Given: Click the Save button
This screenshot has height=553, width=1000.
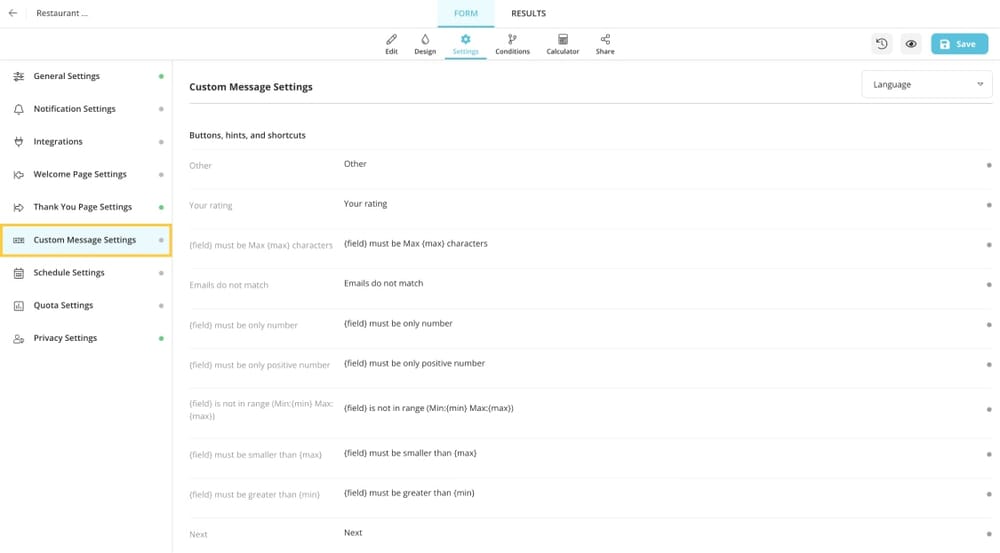Looking at the screenshot, I should click(958, 44).
